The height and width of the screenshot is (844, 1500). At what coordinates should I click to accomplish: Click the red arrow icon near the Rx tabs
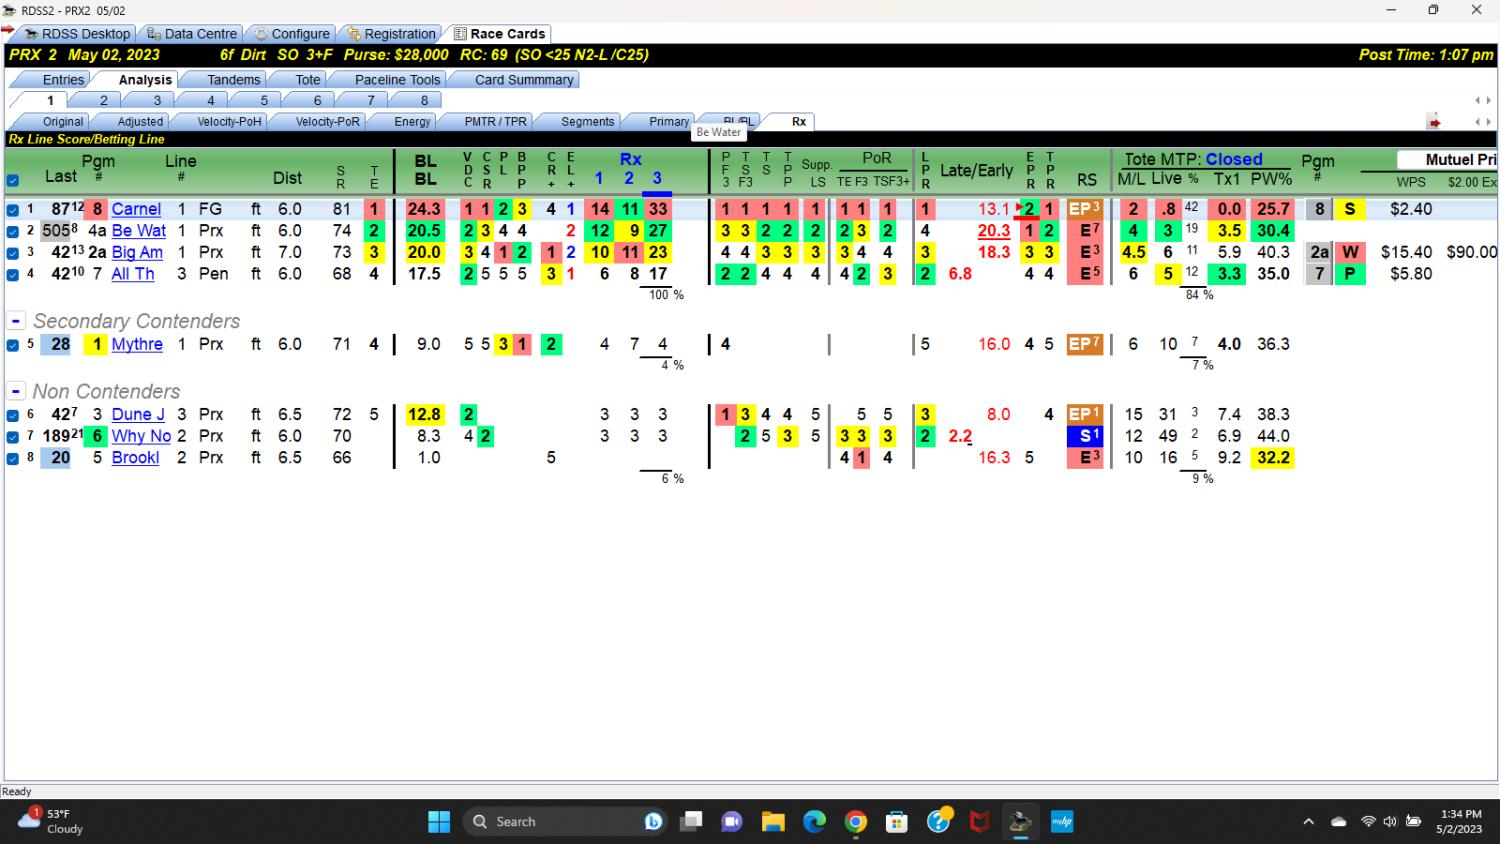coord(1434,122)
